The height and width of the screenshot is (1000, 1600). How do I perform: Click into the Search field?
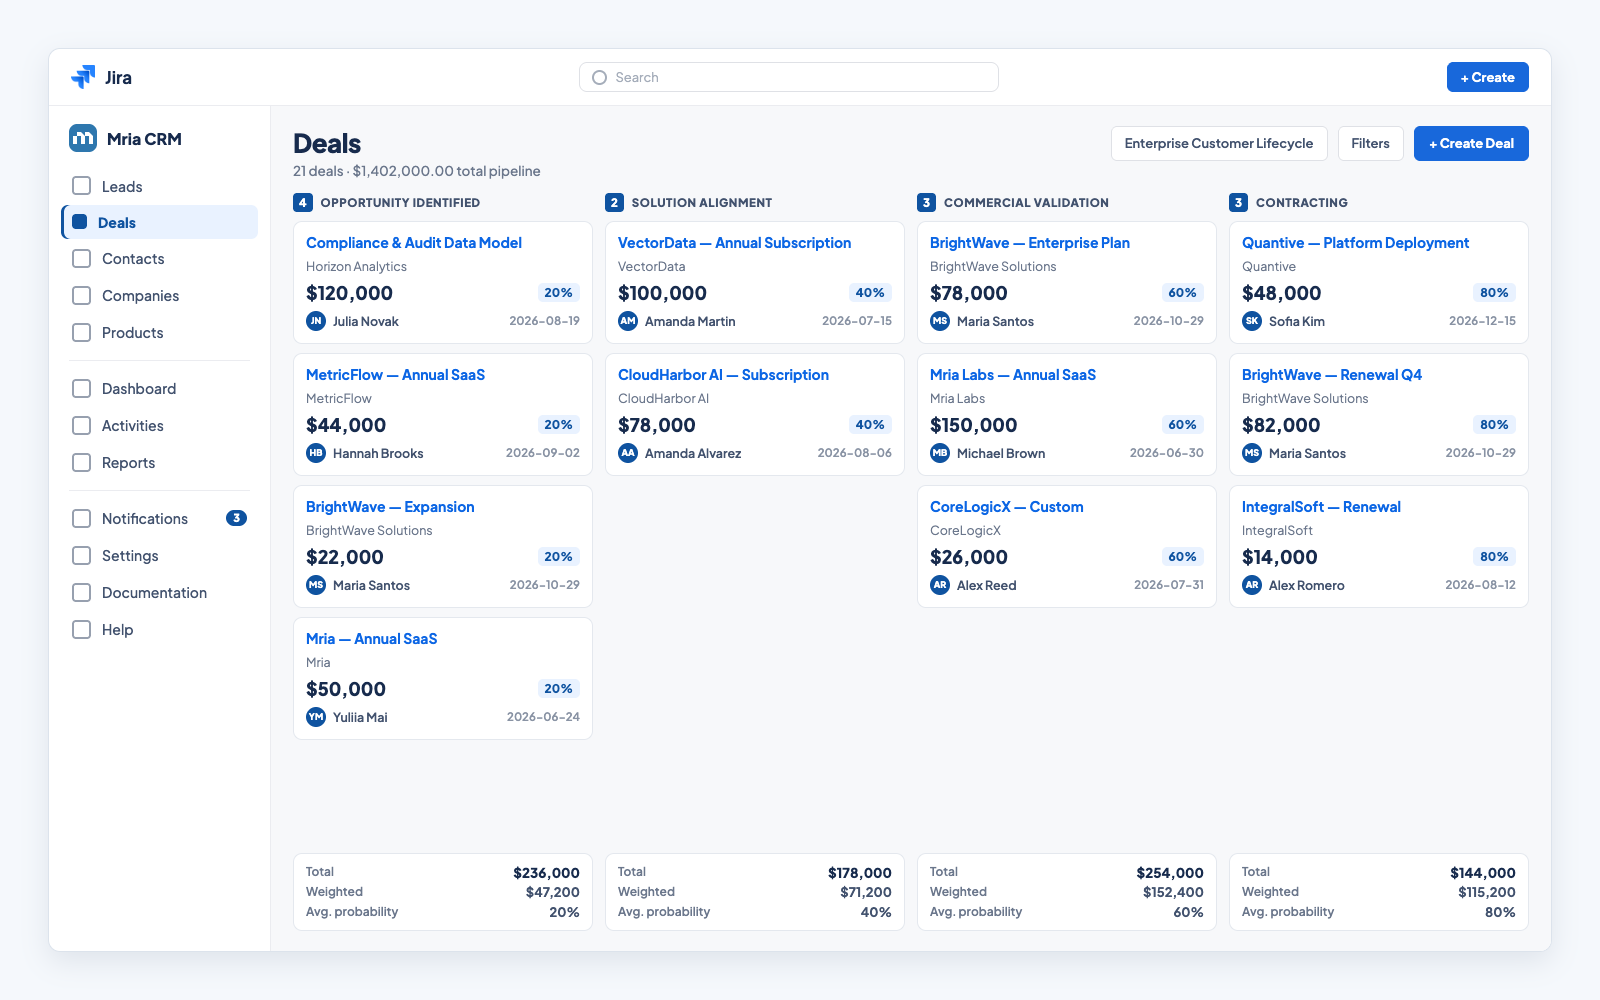pos(789,77)
